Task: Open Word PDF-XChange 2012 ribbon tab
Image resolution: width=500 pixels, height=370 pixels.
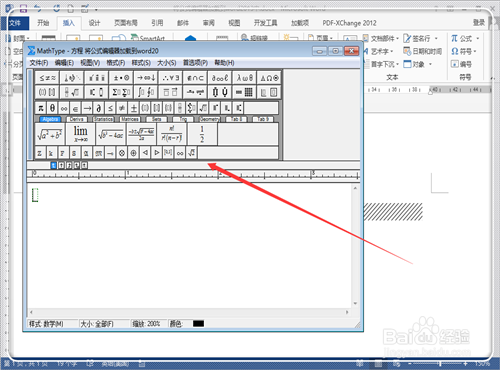Action: pyautogui.click(x=349, y=23)
